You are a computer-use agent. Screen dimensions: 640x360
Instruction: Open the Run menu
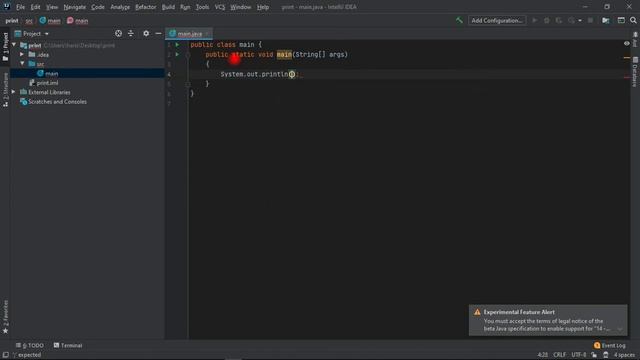185,7
